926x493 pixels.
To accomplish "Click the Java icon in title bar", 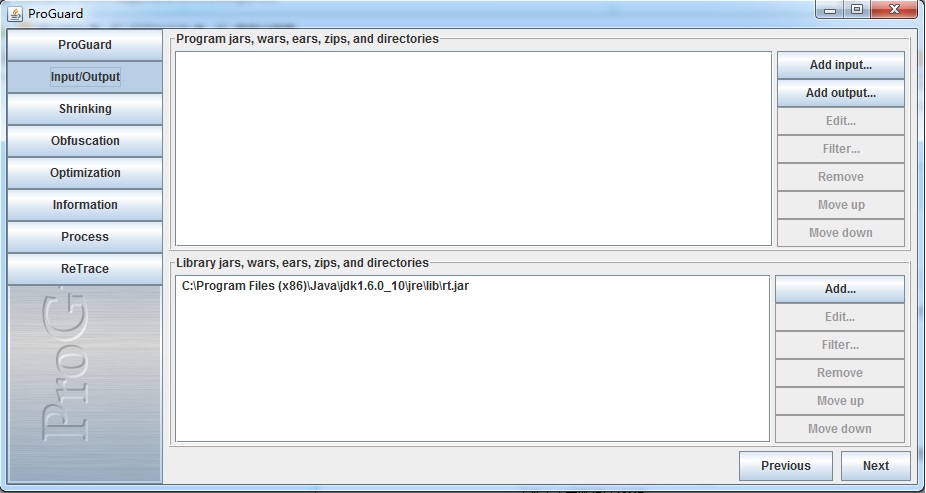I will click(15, 12).
